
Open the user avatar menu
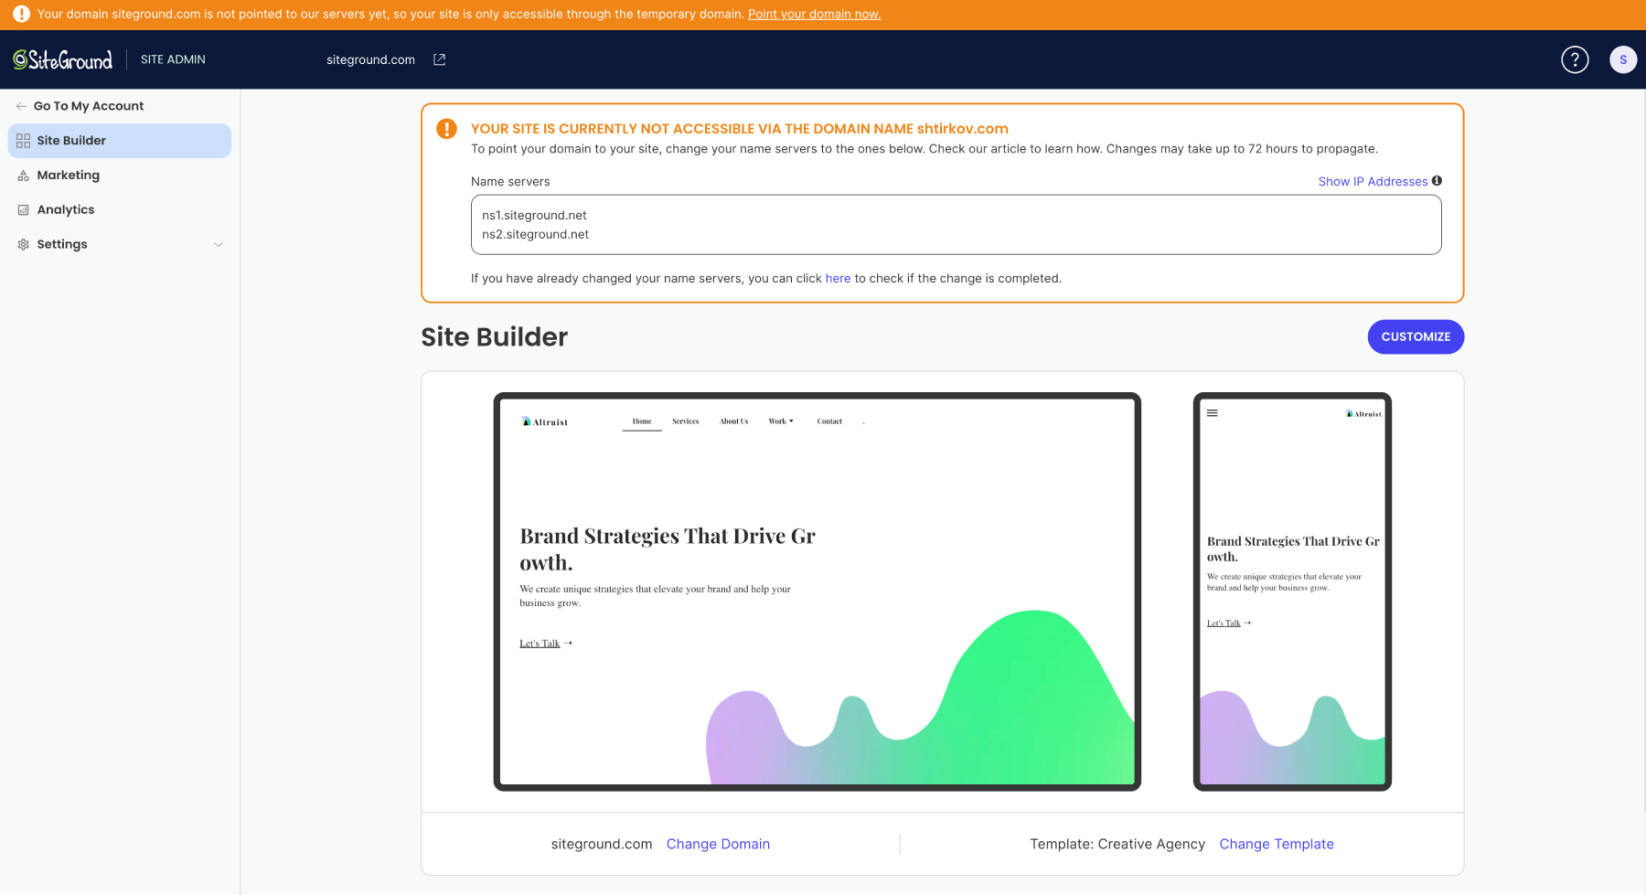[x=1622, y=60]
